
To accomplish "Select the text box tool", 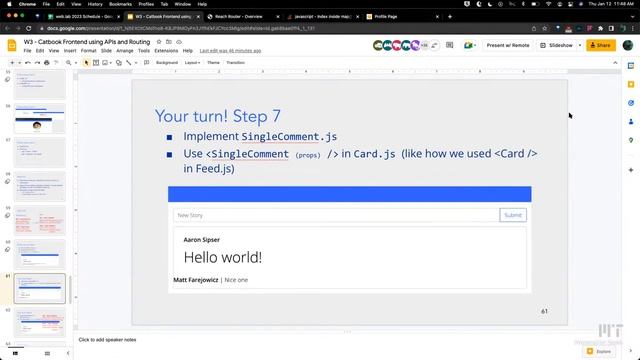I will pos(96,63).
